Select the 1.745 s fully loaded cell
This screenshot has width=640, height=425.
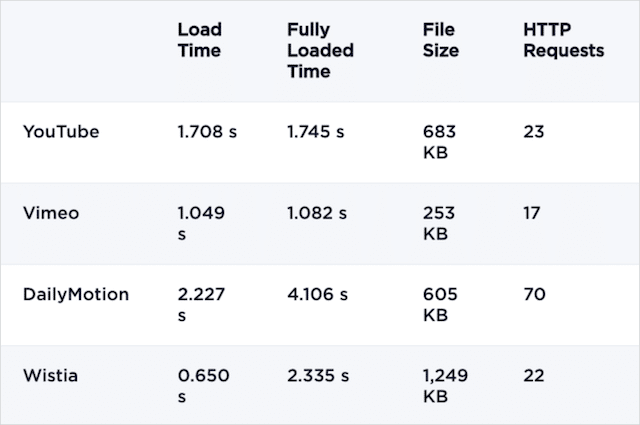[x=317, y=132]
